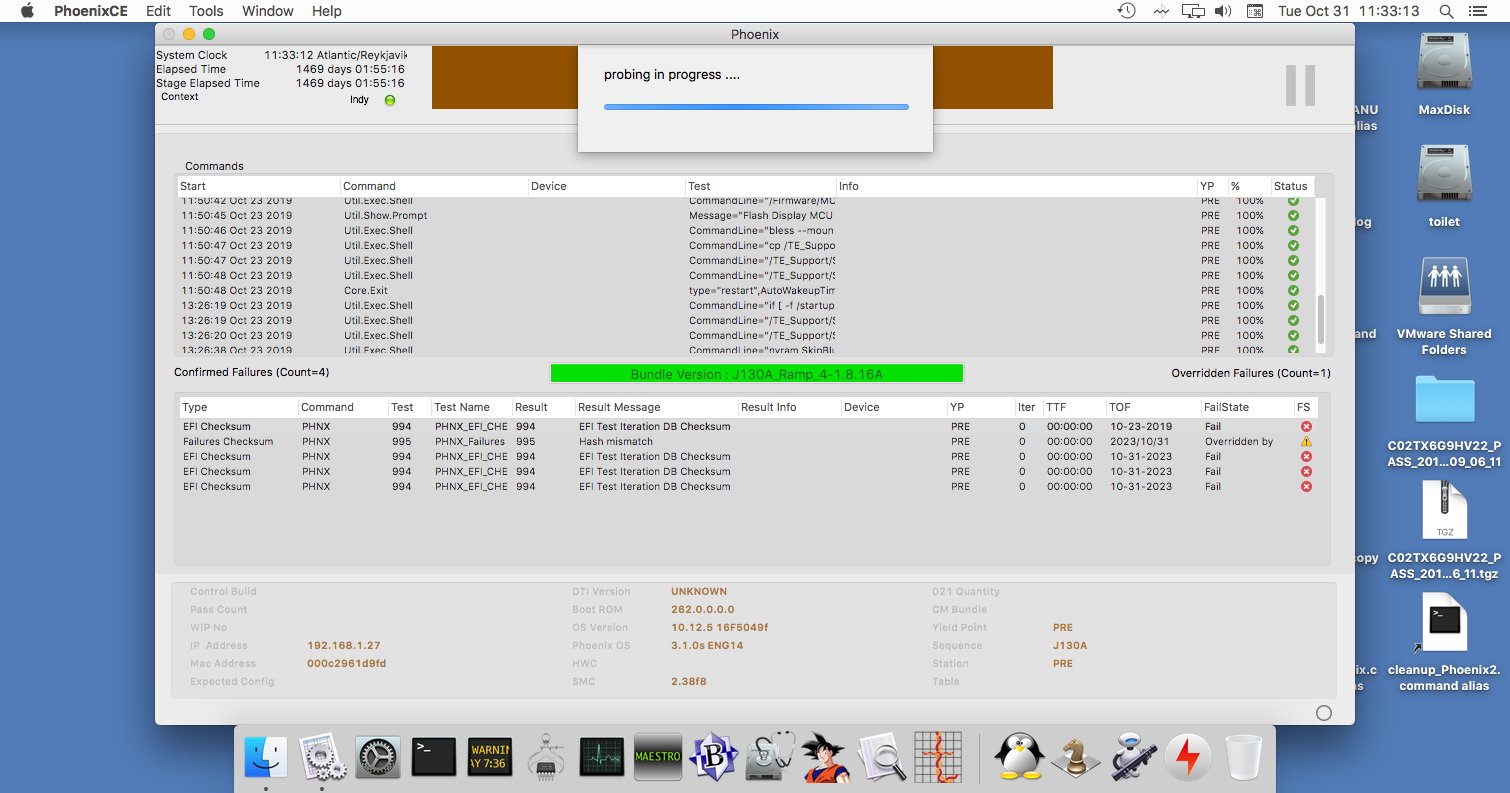Viewport: 1510px width, 793px height.
Task: Launch the Goku character app in the dock
Action: pyautogui.click(x=826, y=757)
